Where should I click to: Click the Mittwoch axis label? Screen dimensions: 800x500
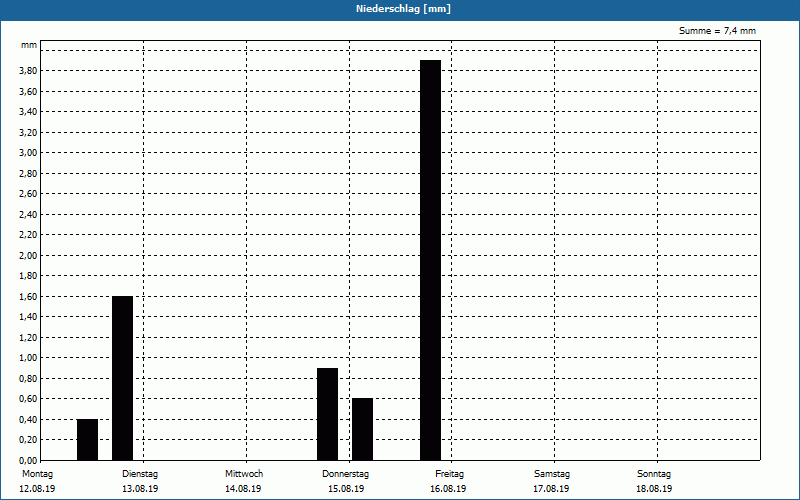(244, 474)
